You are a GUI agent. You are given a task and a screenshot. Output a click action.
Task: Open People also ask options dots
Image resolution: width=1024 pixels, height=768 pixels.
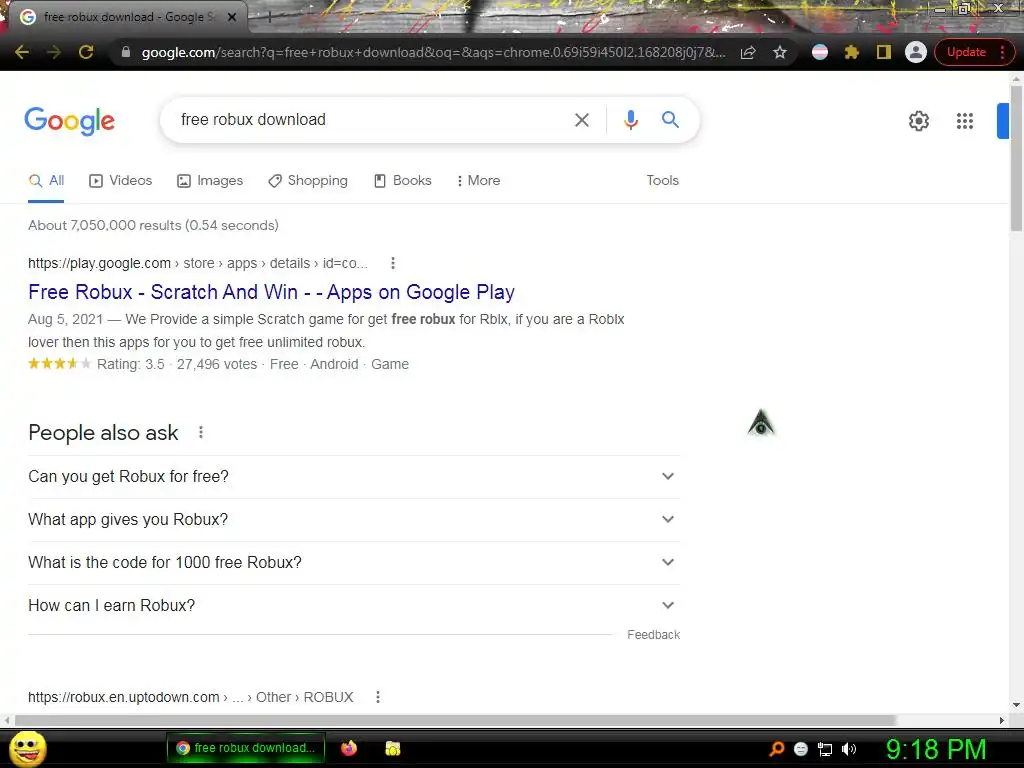tap(200, 432)
